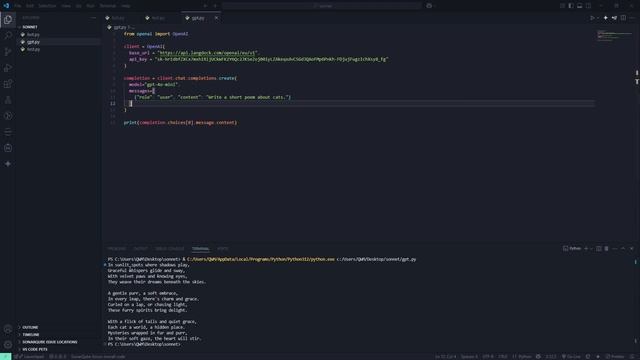Open the terminal launch profile dropdown
Image resolution: width=640 pixels, height=360 pixels.
pyautogui.click(x=591, y=249)
